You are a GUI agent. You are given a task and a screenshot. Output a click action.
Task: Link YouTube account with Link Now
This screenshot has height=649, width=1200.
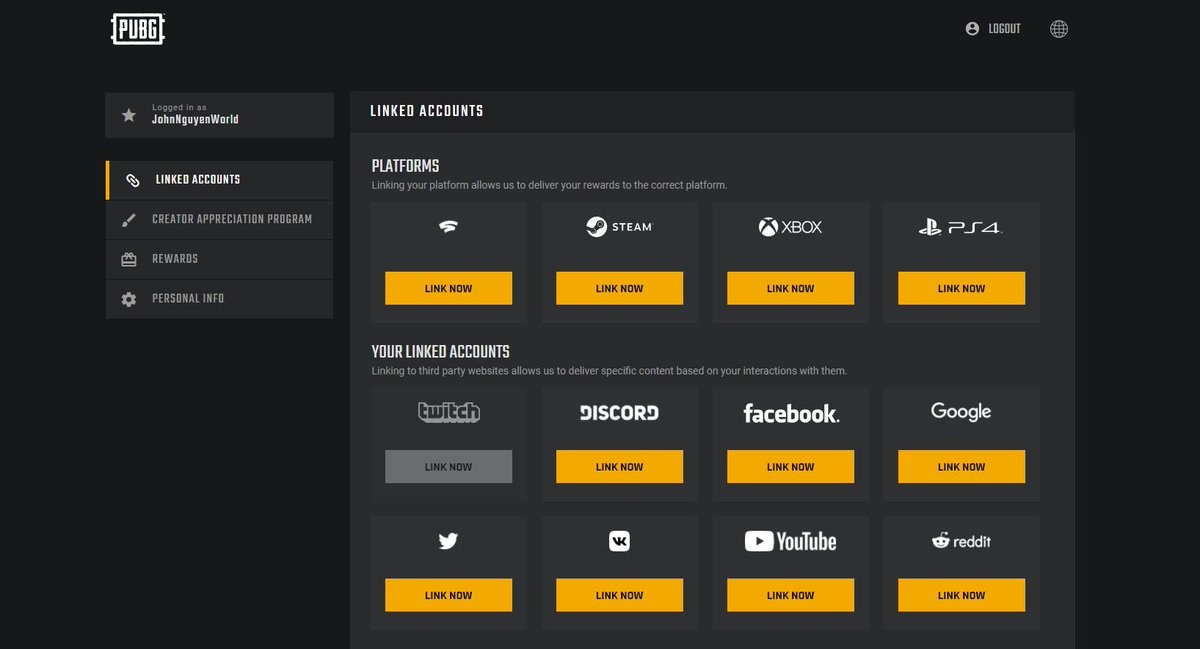click(x=790, y=595)
